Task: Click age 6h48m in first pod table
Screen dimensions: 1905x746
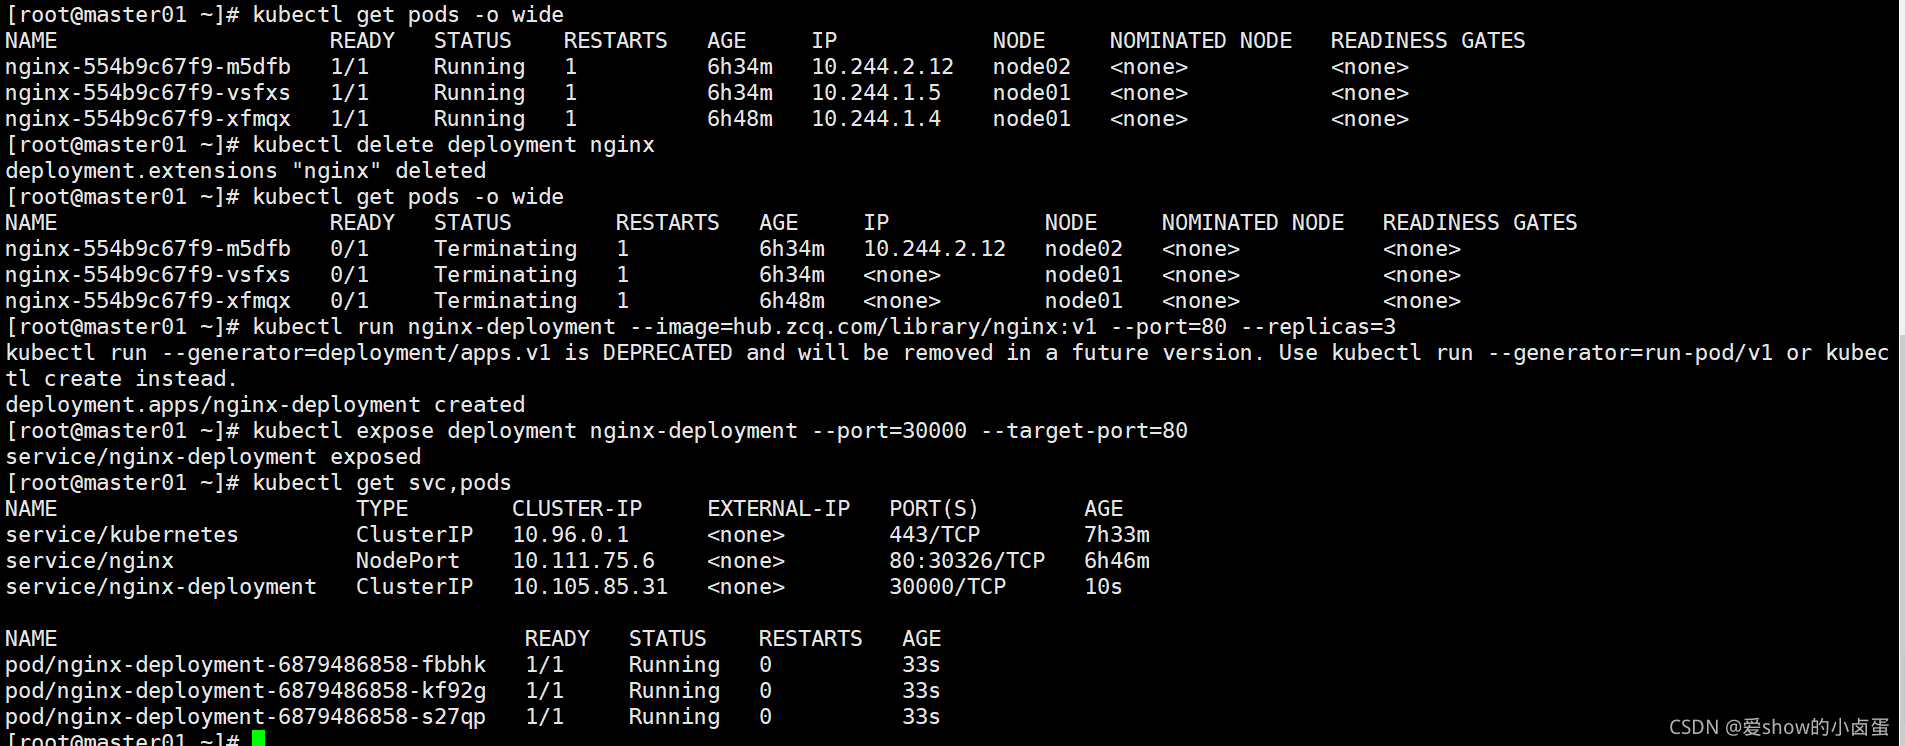Action: pyautogui.click(x=740, y=119)
